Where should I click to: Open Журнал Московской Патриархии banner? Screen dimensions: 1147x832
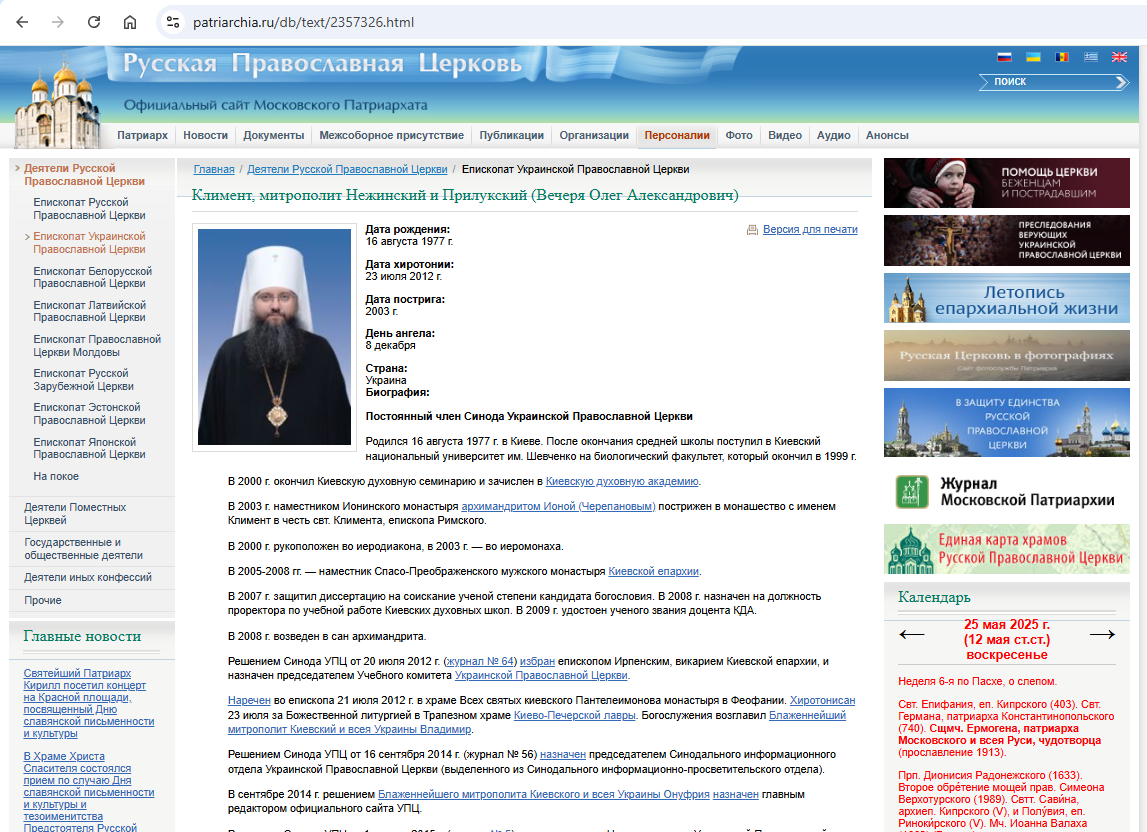(1007, 492)
